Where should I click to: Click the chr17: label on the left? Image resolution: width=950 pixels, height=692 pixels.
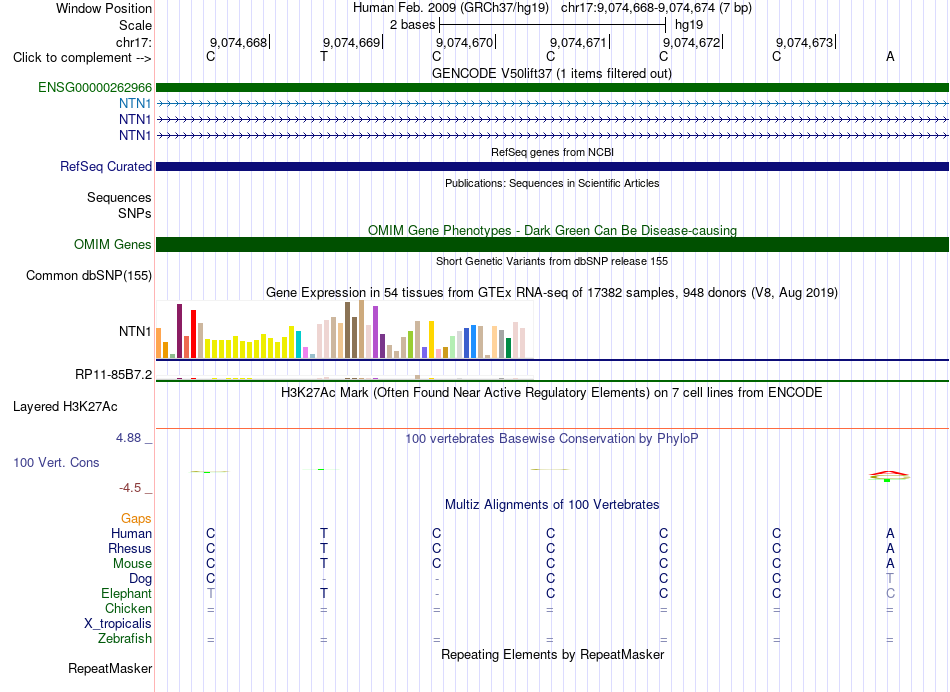[x=133, y=42]
